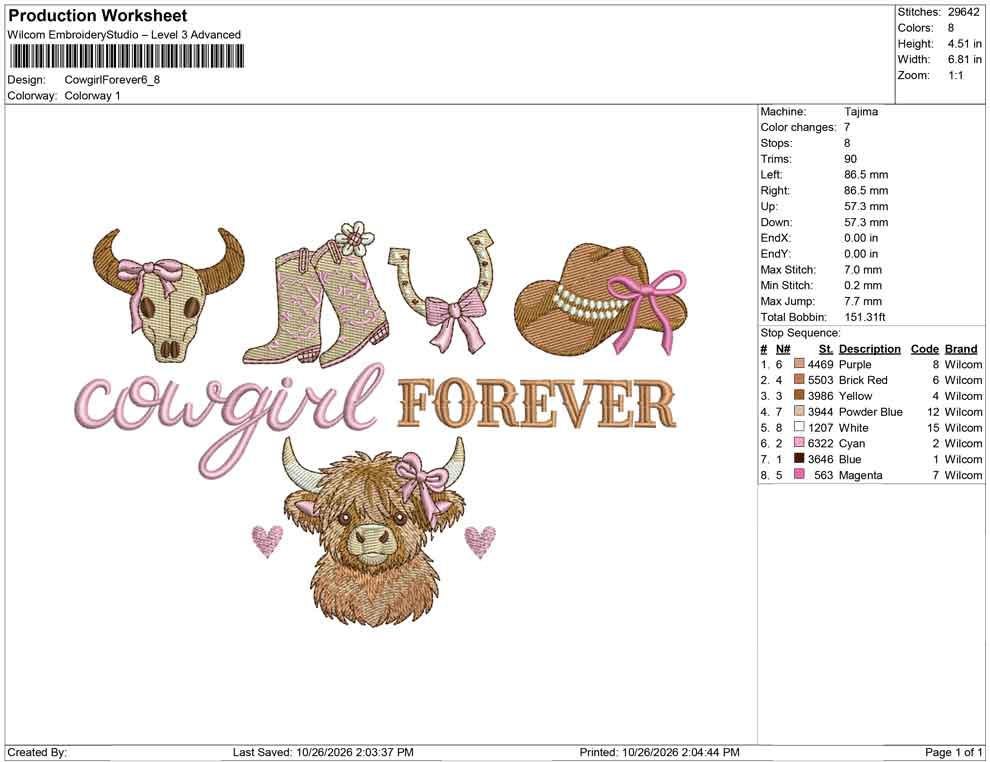
Task: Click the 'Last Saved' timestamp in footer
Action: pos(323,752)
